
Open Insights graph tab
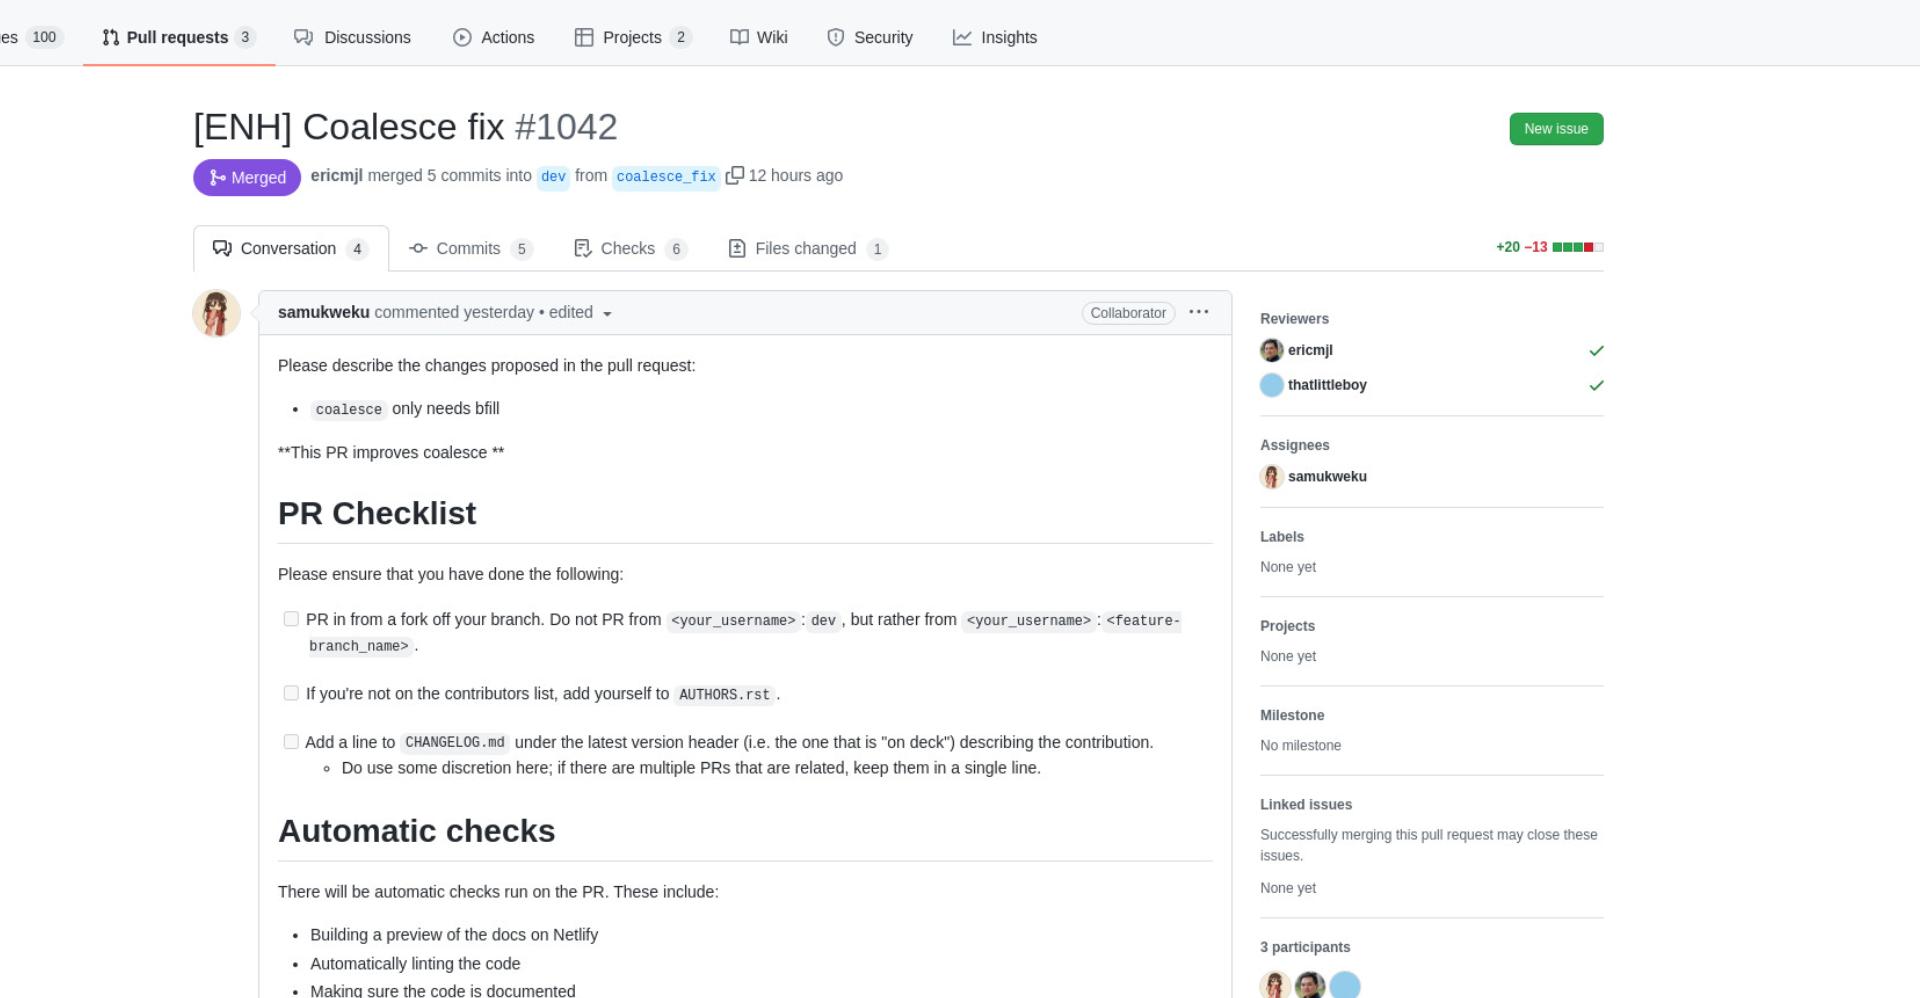pos(995,37)
